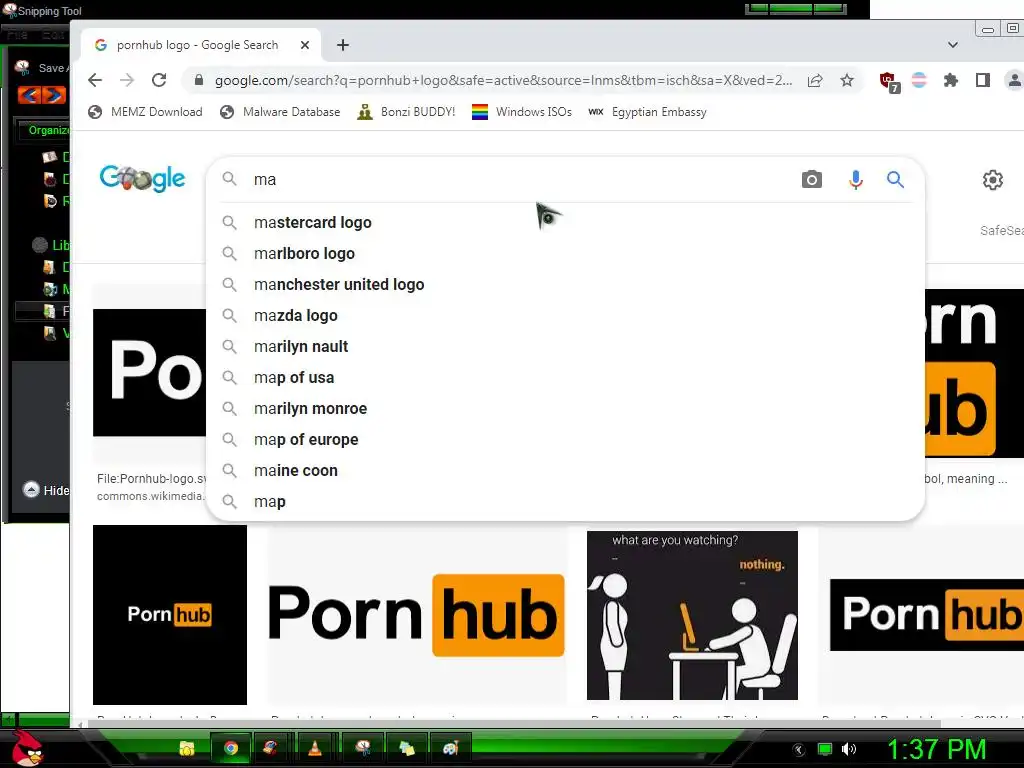Screen dimensions: 1024x768
Task: Launch VLC media player from taskbar
Action: pos(314,748)
